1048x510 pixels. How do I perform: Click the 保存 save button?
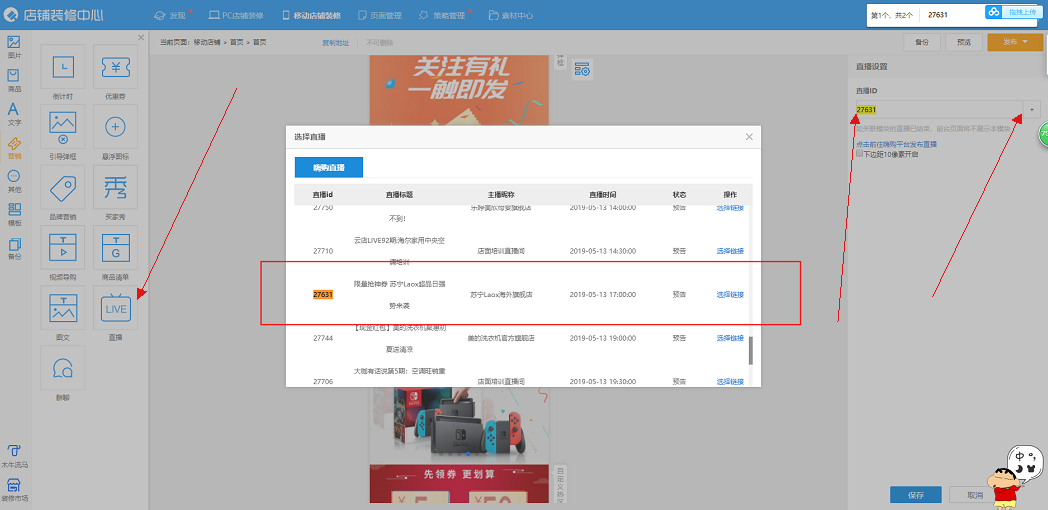(x=916, y=495)
